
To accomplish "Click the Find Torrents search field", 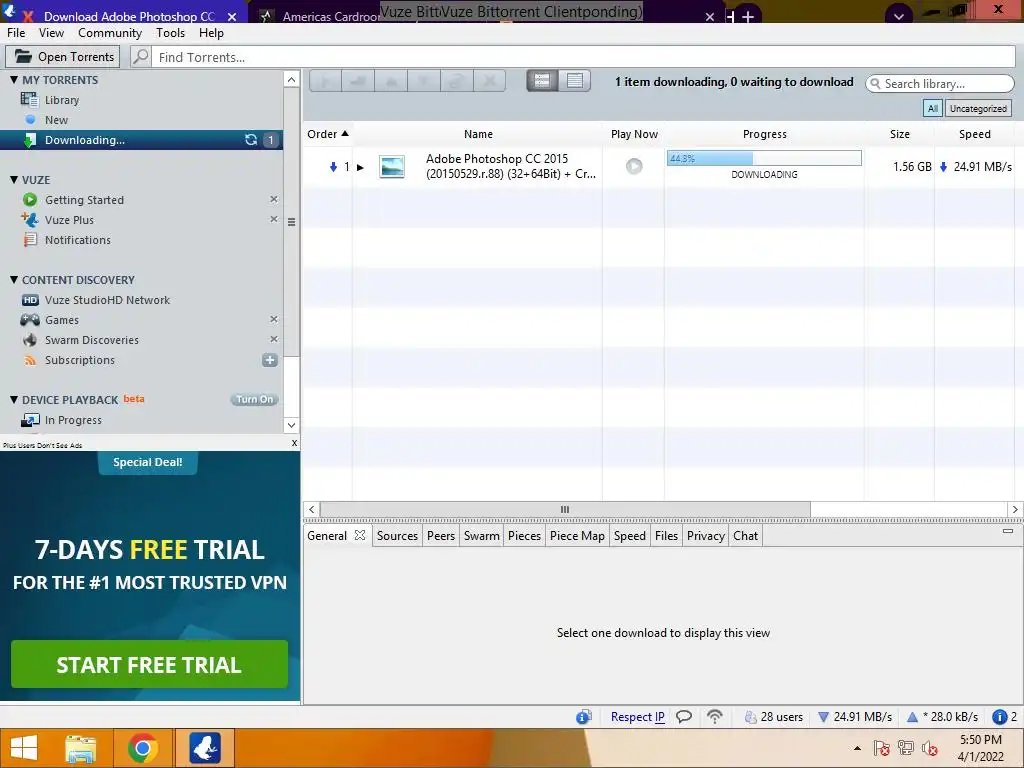I will pyautogui.click(x=585, y=57).
